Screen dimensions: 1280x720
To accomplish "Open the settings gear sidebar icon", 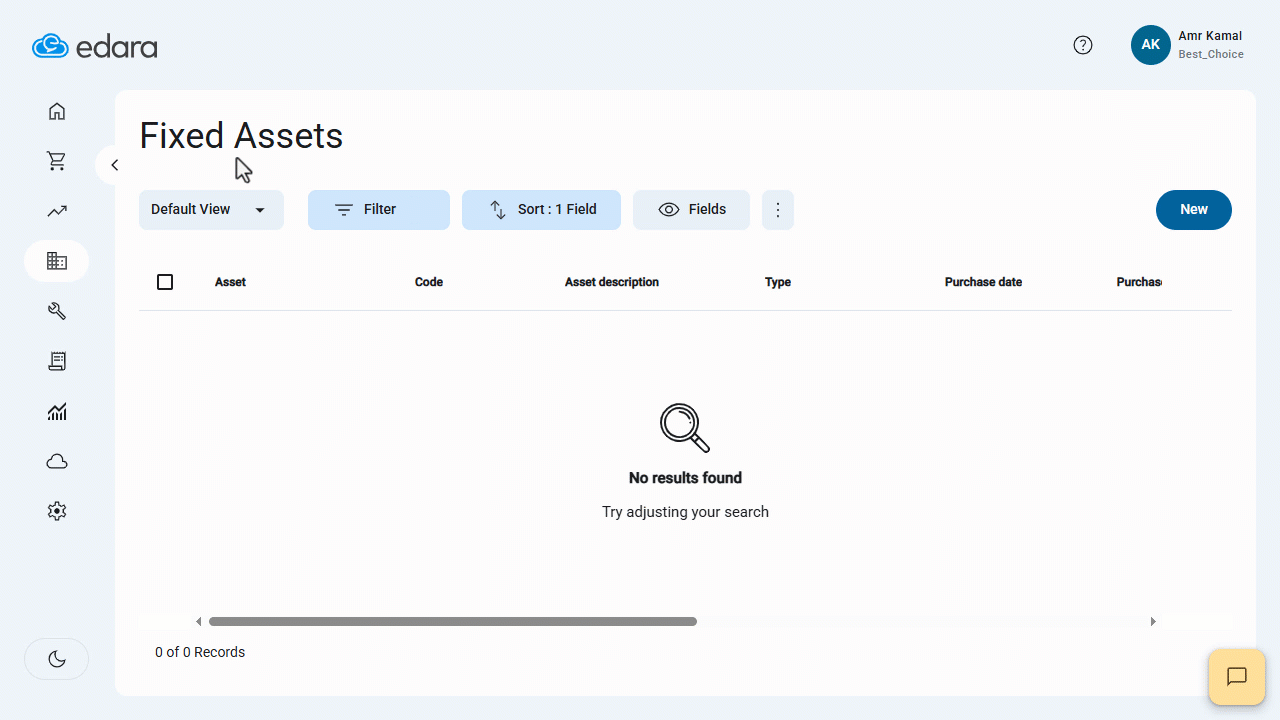I will click(x=57, y=511).
